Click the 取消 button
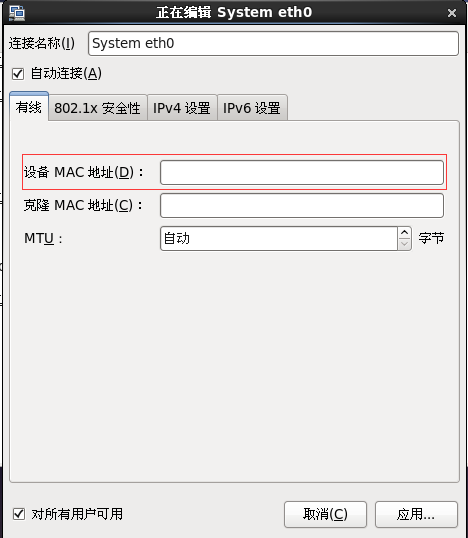 tap(325, 514)
